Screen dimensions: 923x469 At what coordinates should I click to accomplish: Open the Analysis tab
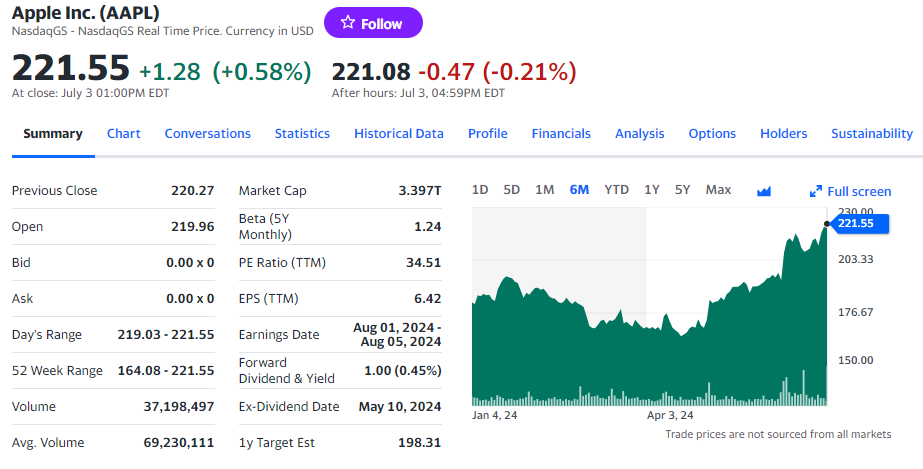pyautogui.click(x=640, y=134)
